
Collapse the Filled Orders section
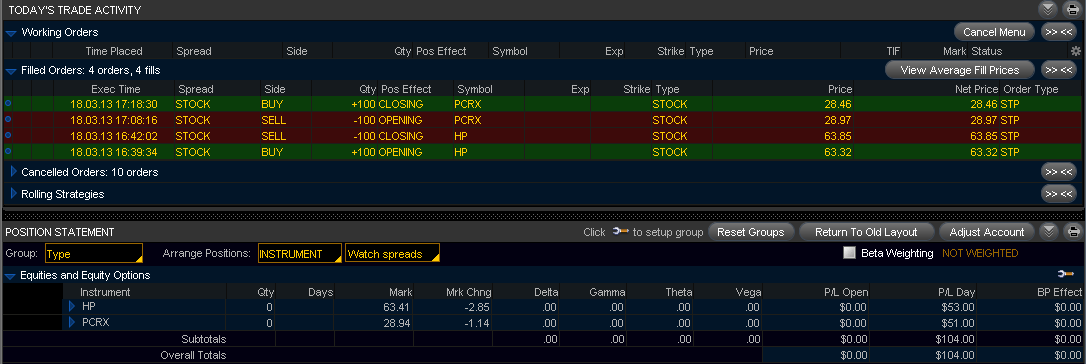click(11, 71)
